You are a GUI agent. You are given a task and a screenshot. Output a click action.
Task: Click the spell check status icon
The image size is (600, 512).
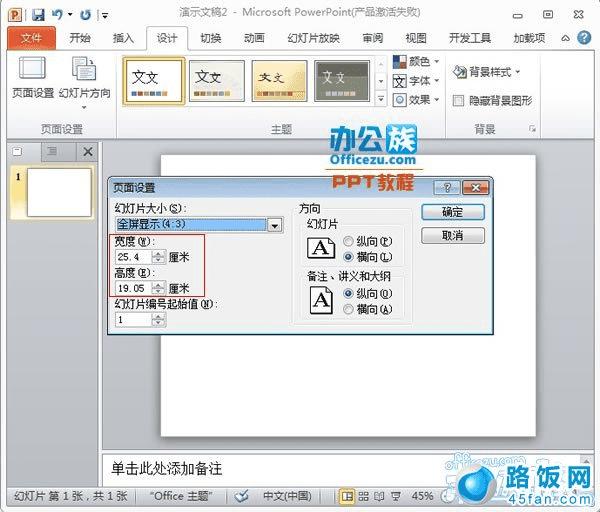point(241,496)
